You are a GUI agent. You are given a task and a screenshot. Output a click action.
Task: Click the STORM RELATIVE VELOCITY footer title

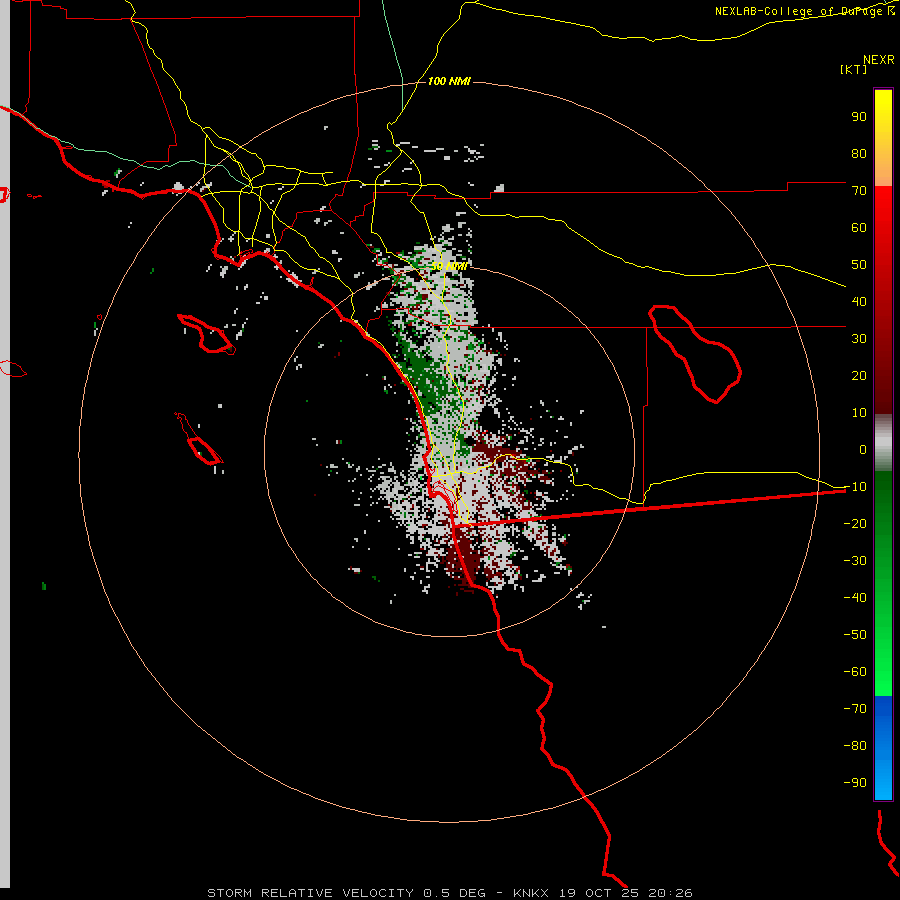310,893
